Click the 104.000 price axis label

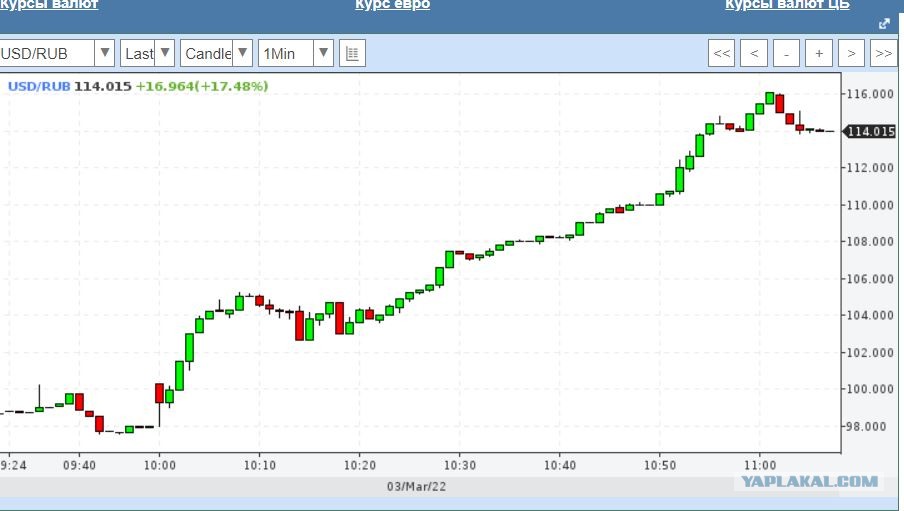[870, 315]
